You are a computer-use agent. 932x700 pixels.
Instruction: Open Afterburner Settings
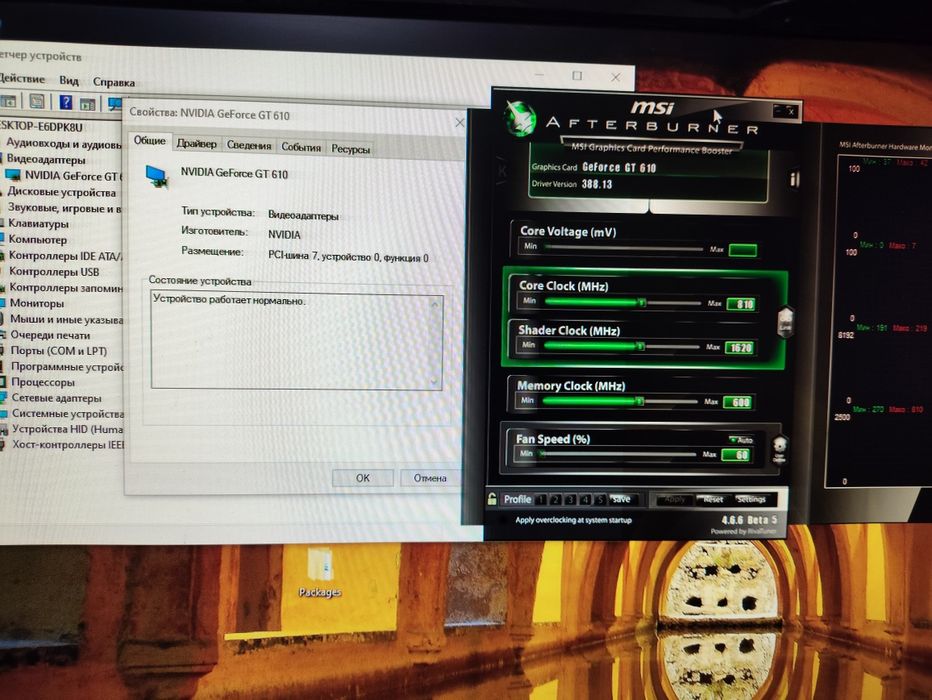(751, 499)
